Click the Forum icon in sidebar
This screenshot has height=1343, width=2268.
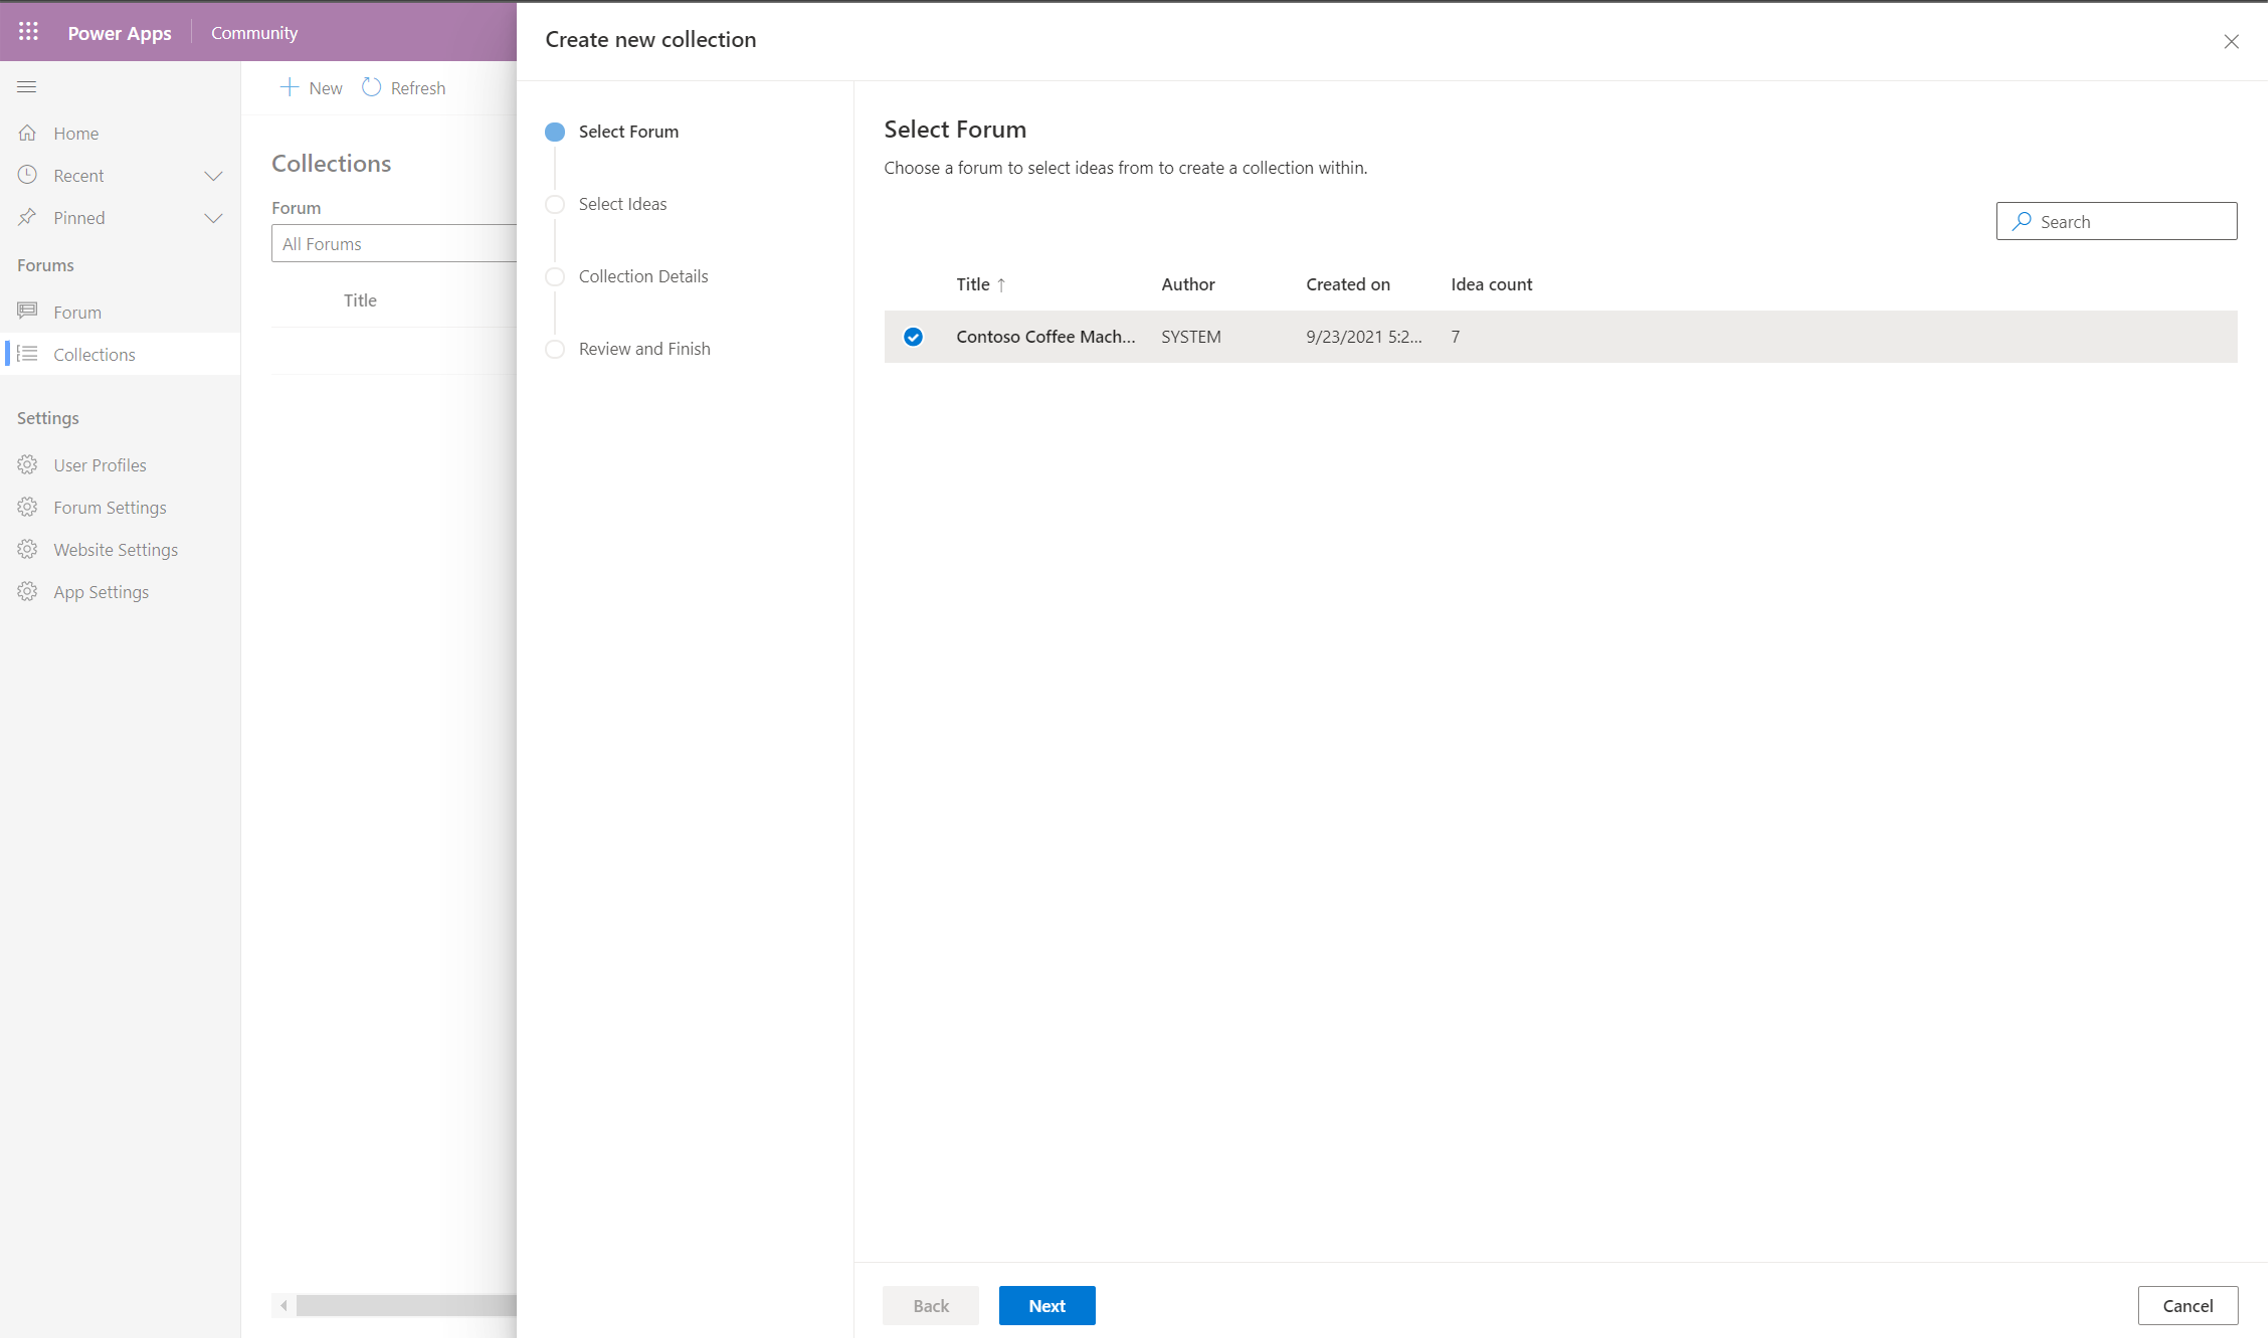click(27, 310)
